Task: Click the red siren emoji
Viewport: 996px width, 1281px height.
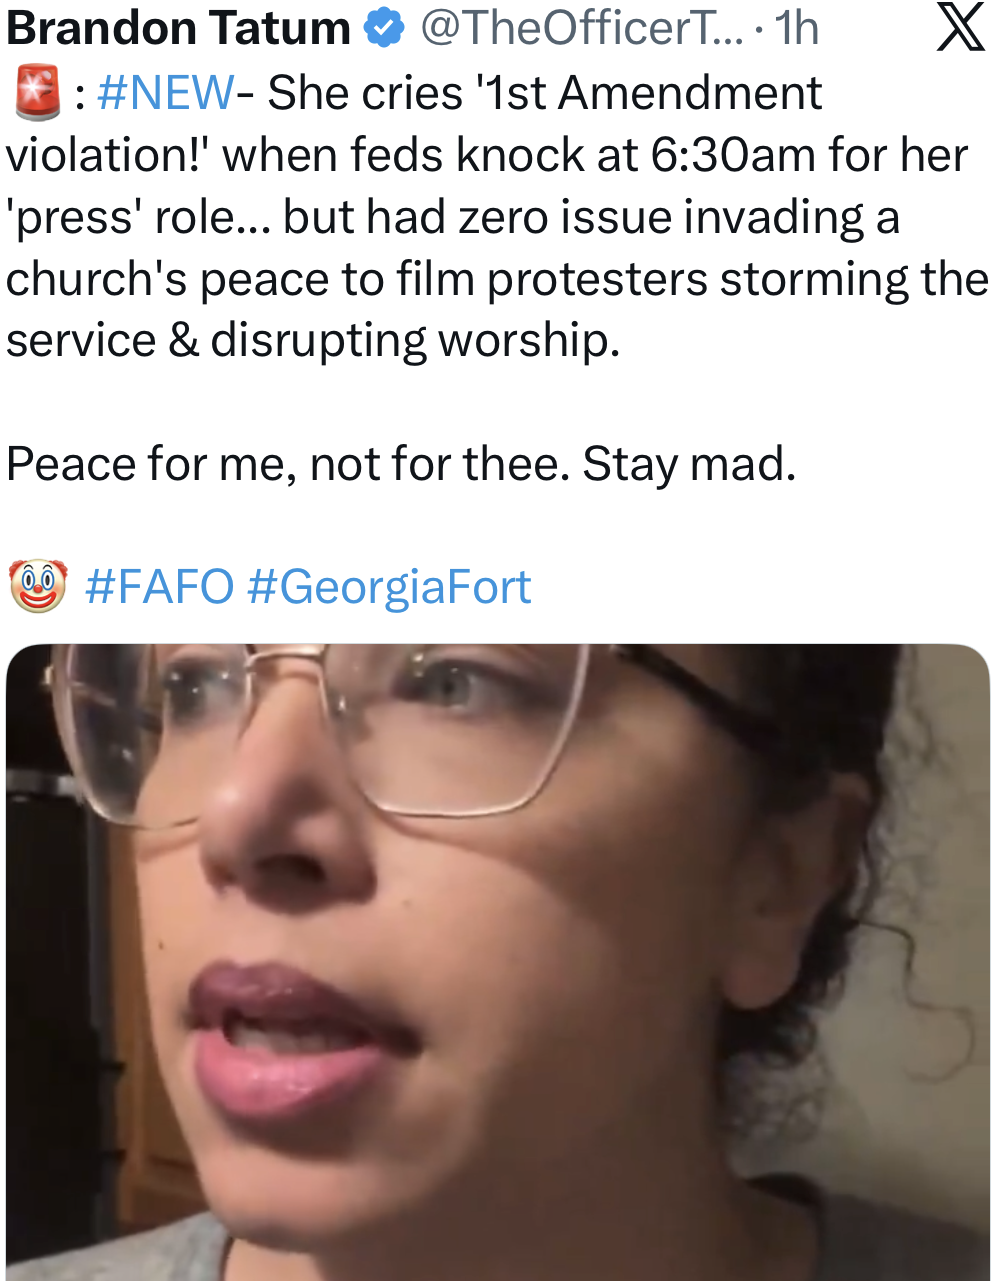Action: tap(37, 94)
